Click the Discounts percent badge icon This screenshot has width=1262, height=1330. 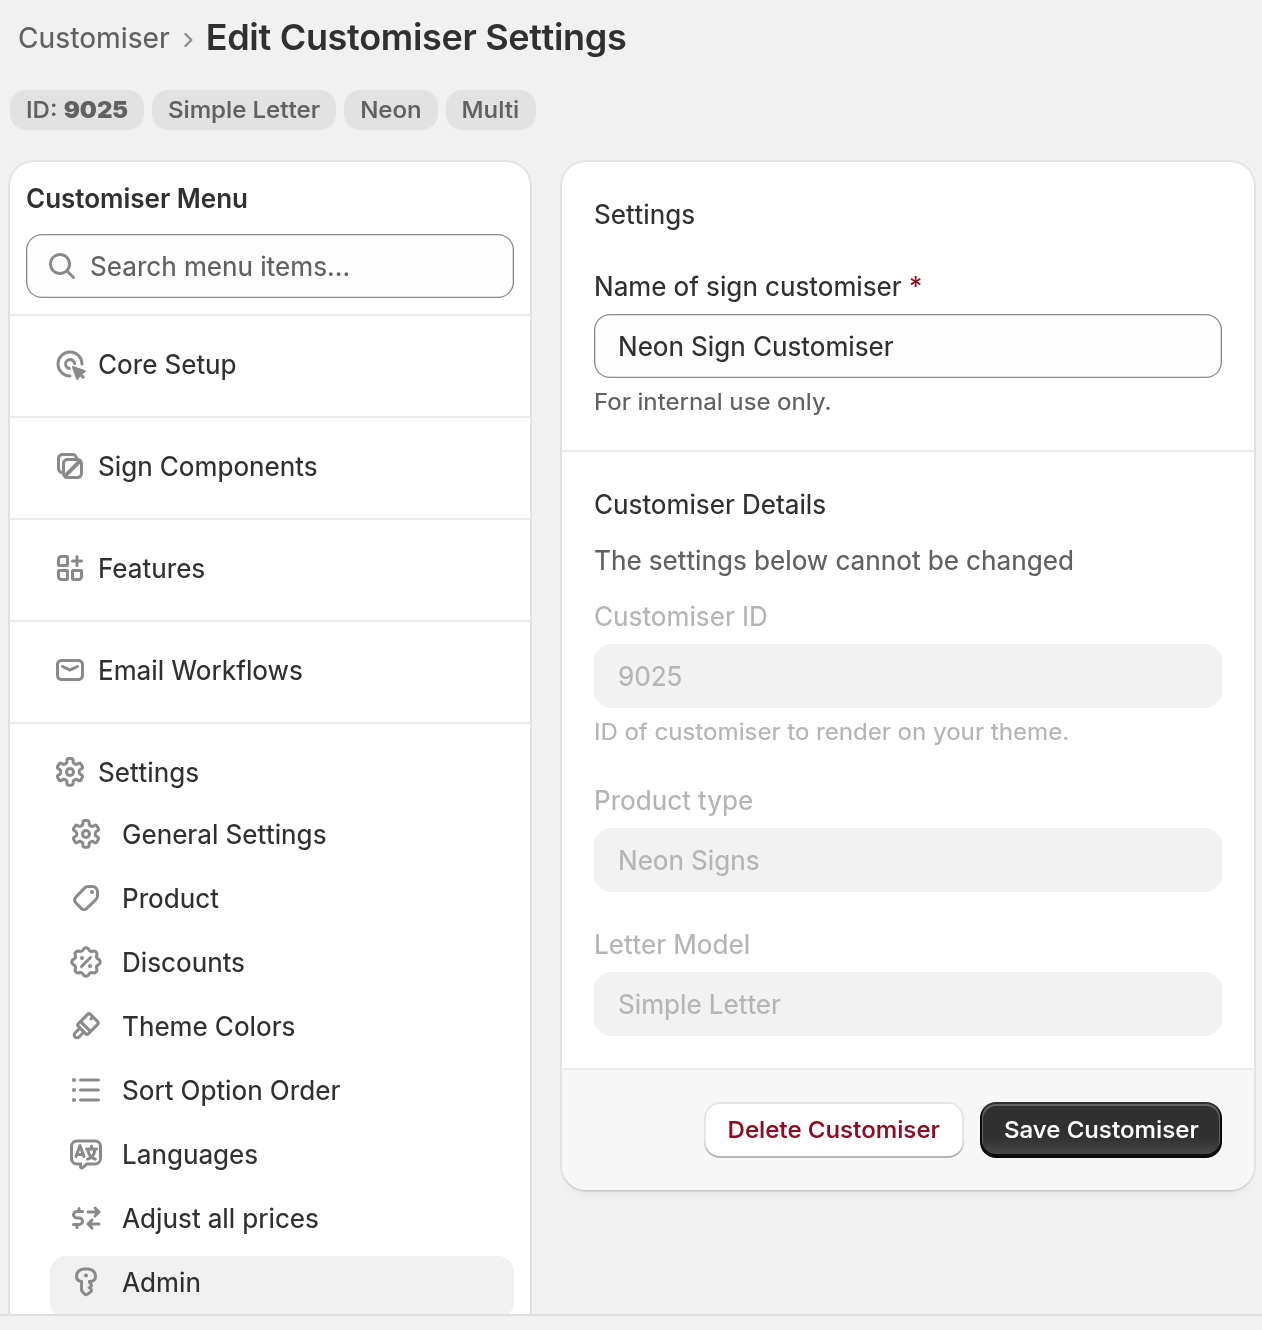(x=86, y=963)
